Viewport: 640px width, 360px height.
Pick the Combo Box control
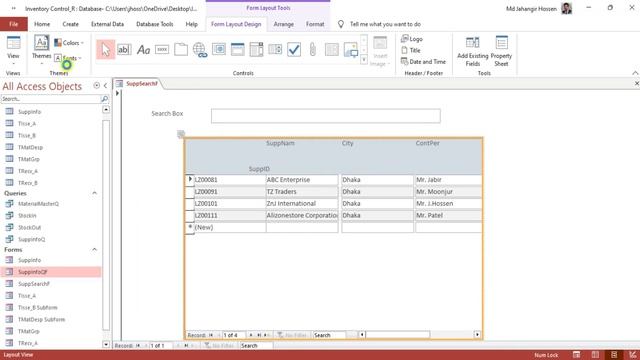click(256, 50)
